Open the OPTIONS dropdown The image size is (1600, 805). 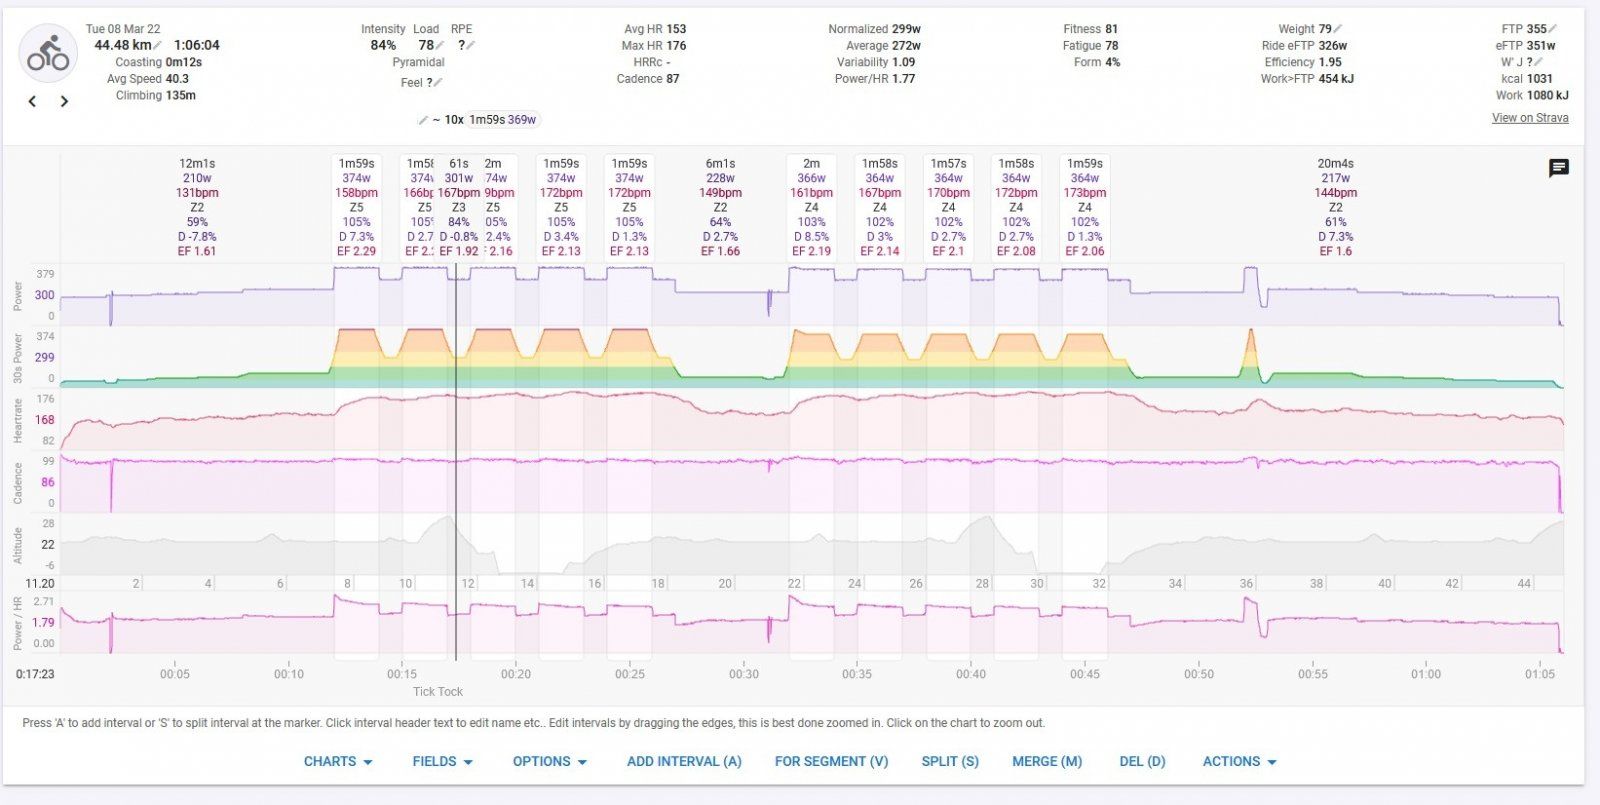[549, 761]
